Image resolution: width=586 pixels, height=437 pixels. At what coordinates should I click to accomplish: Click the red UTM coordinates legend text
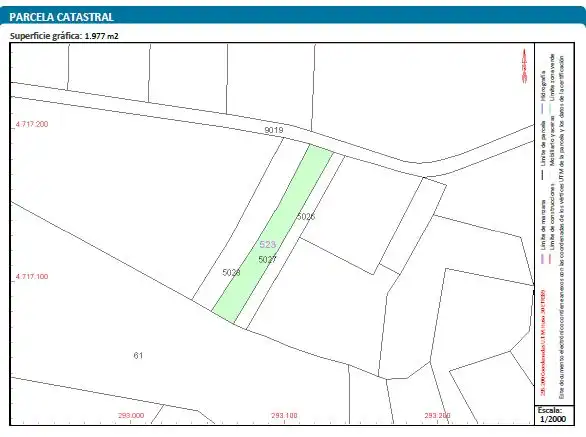543,342
